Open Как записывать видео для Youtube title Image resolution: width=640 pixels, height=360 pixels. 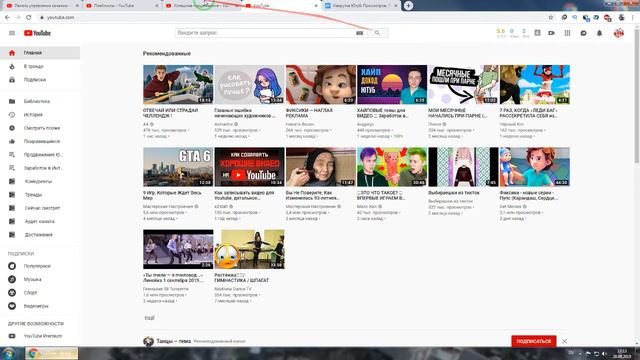coord(244,195)
